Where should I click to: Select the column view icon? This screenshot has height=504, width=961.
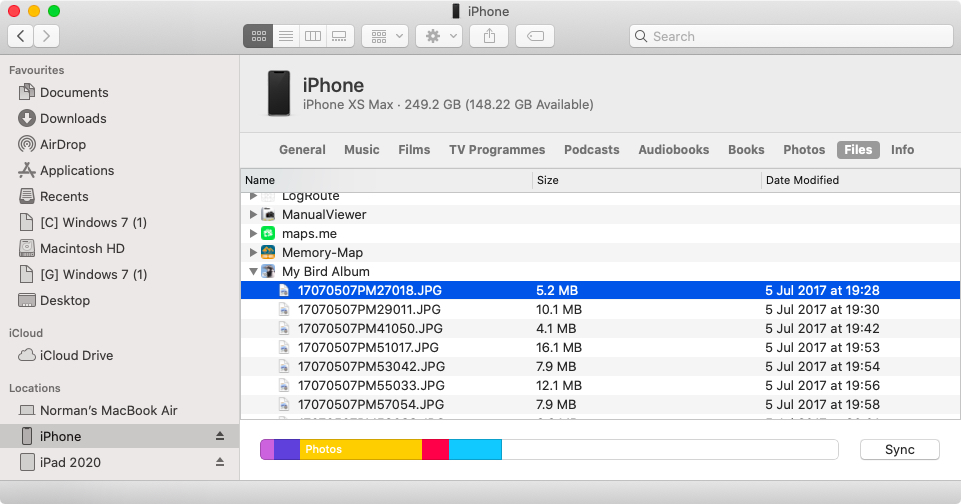click(x=312, y=36)
